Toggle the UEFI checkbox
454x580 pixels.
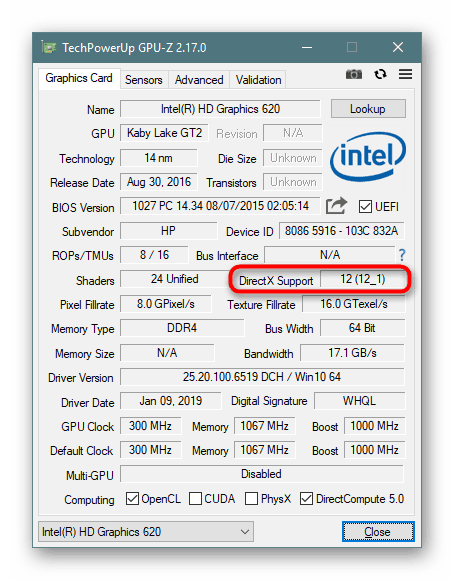(x=365, y=206)
